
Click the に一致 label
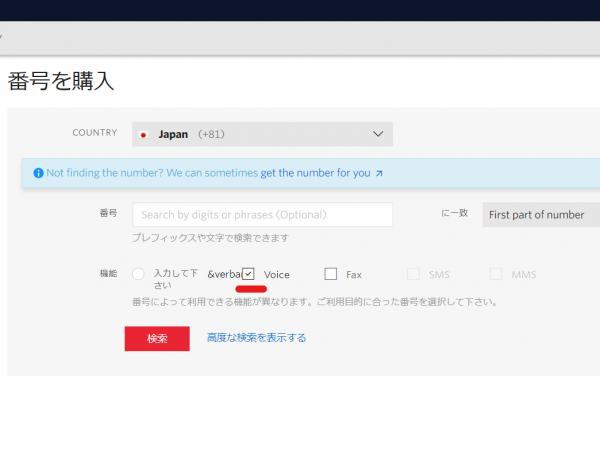(455, 213)
